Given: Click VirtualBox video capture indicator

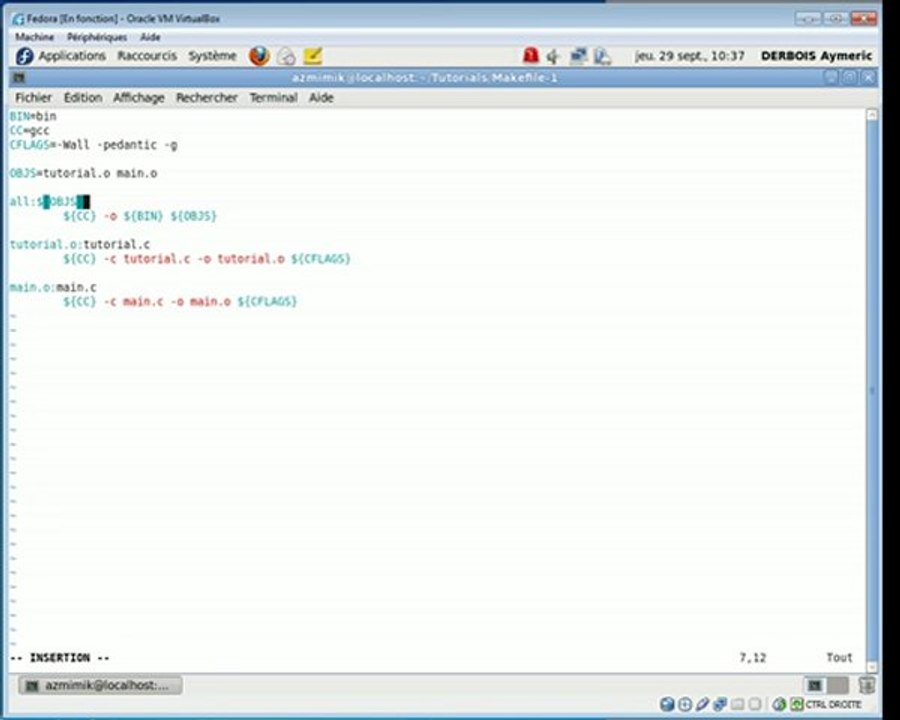Looking at the screenshot, I should pyautogui.click(x=755, y=704).
